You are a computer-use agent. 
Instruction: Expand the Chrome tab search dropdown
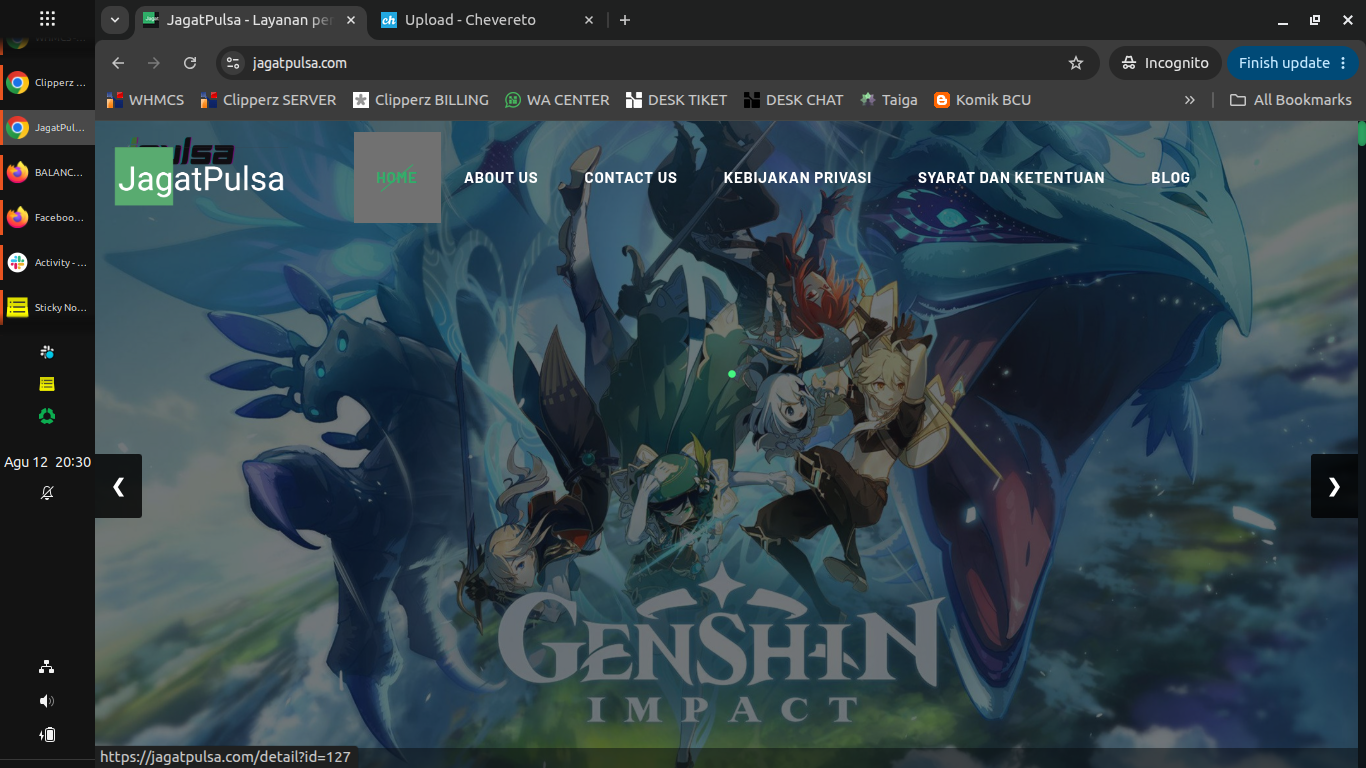pos(115,20)
